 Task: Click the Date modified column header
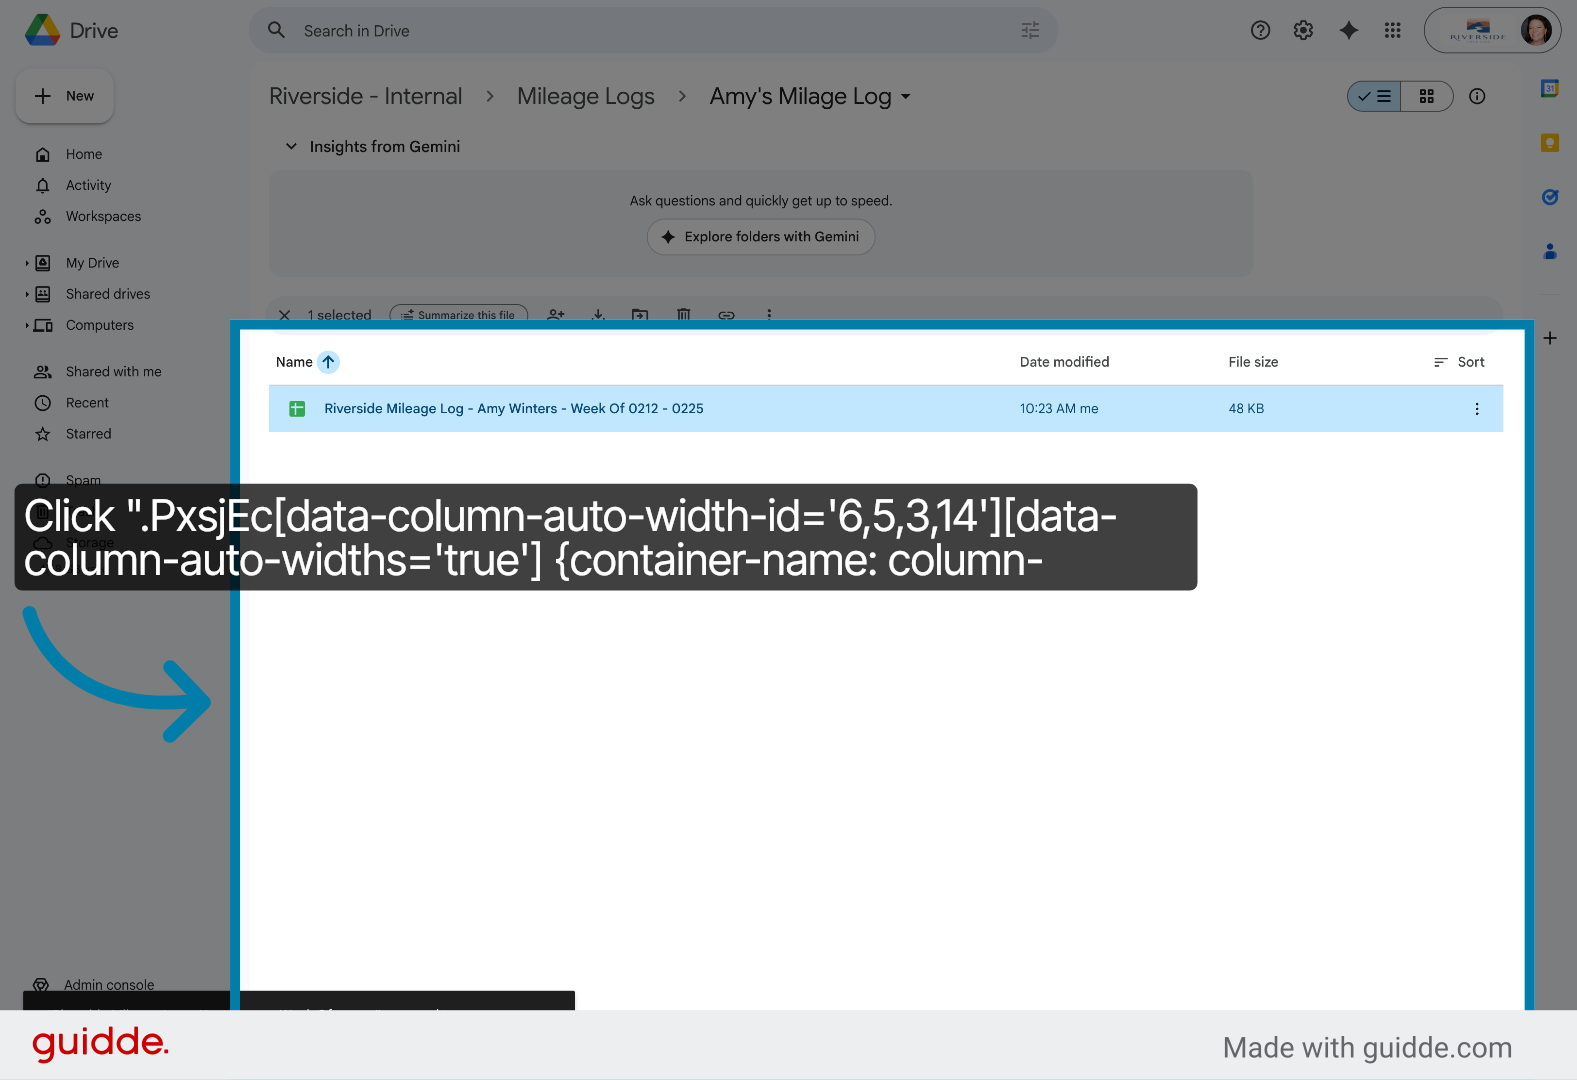1064,362
